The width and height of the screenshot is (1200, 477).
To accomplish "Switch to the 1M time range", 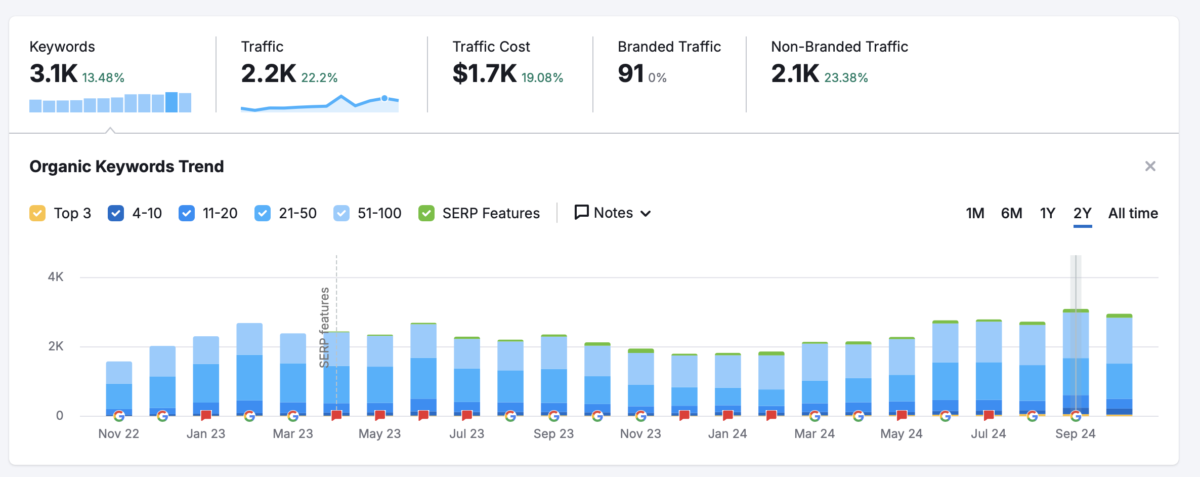I will pyautogui.click(x=975, y=213).
